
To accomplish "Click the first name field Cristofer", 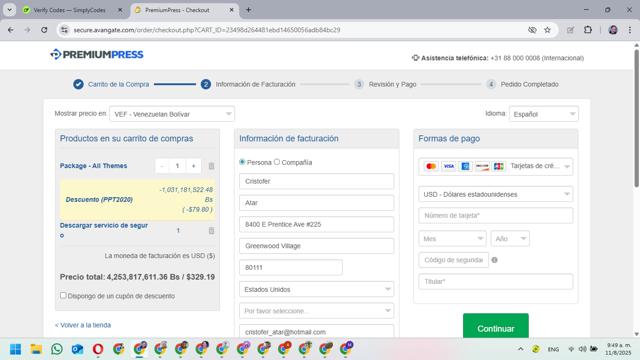I will pyautogui.click(x=316, y=181).
